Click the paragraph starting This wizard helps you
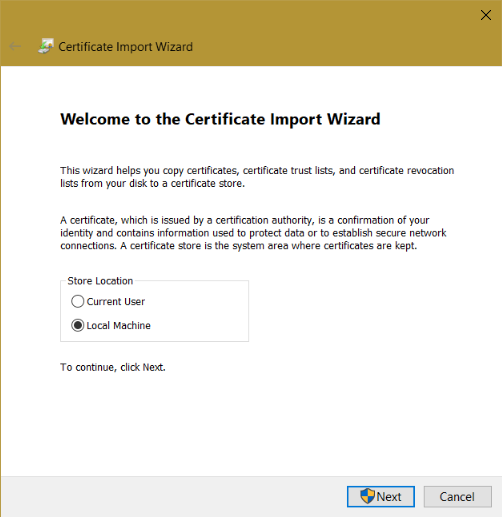502x517 pixels. (257, 177)
